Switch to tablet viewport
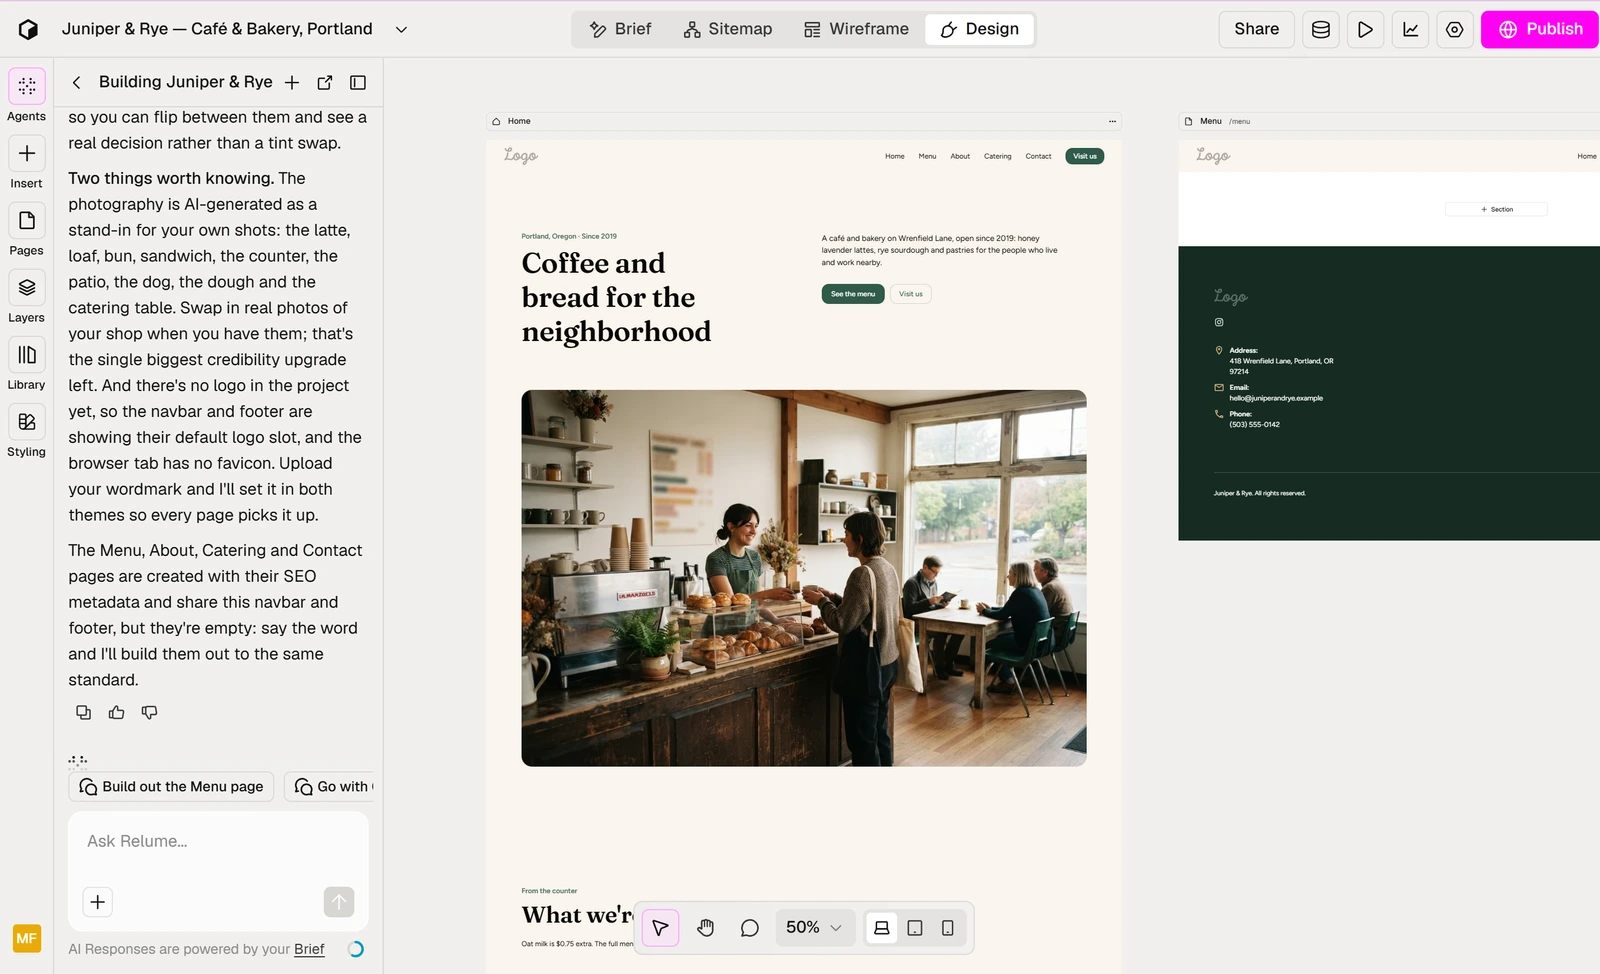1600x974 pixels. click(915, 928)
